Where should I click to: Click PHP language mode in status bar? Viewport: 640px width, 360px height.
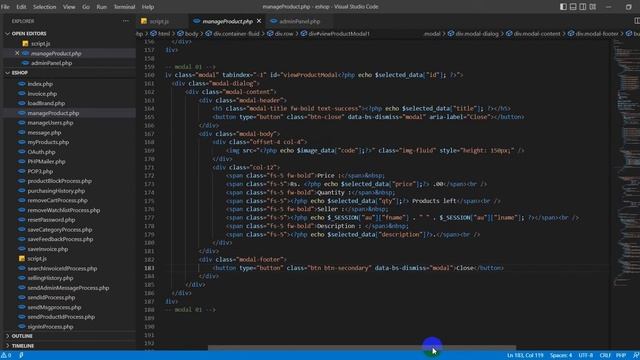pyautogui.click(x=621, y=356)
